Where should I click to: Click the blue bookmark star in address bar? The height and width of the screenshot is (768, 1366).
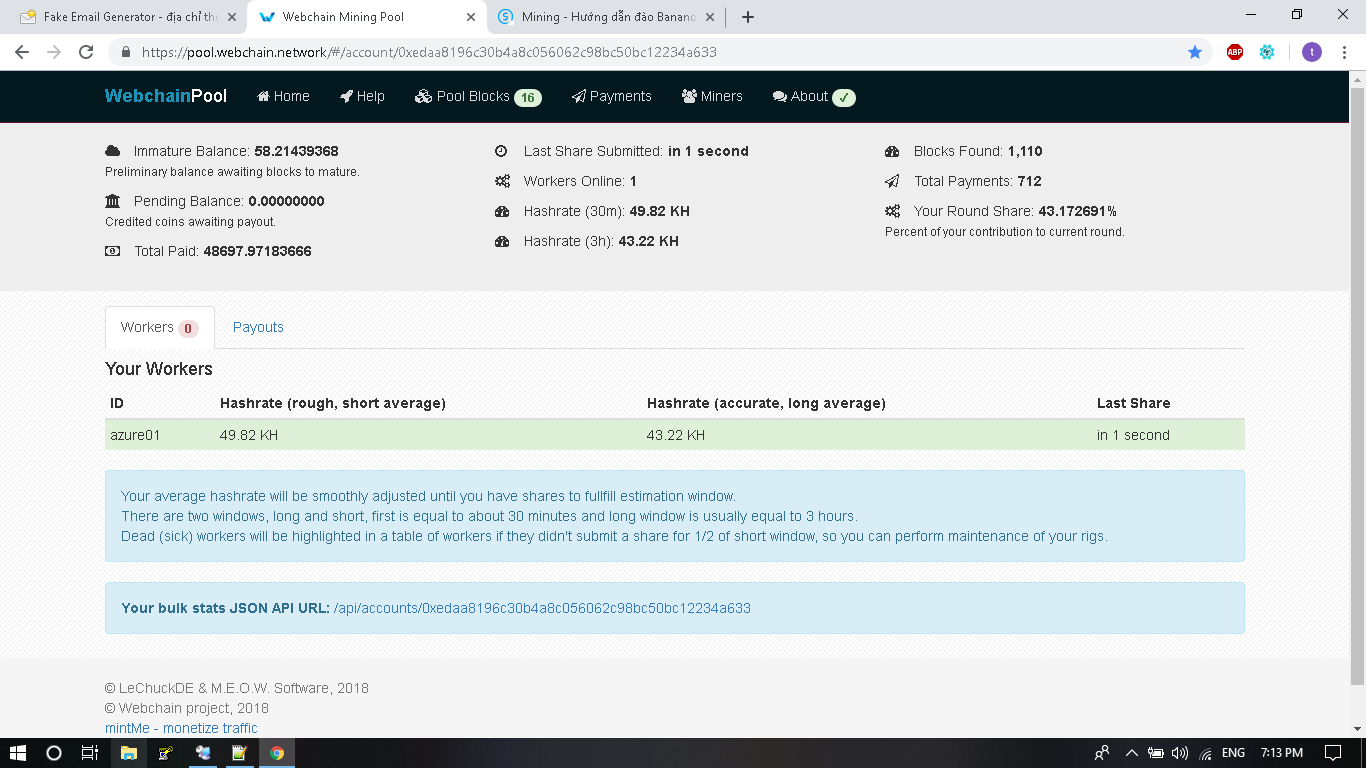coord(1194,52)
